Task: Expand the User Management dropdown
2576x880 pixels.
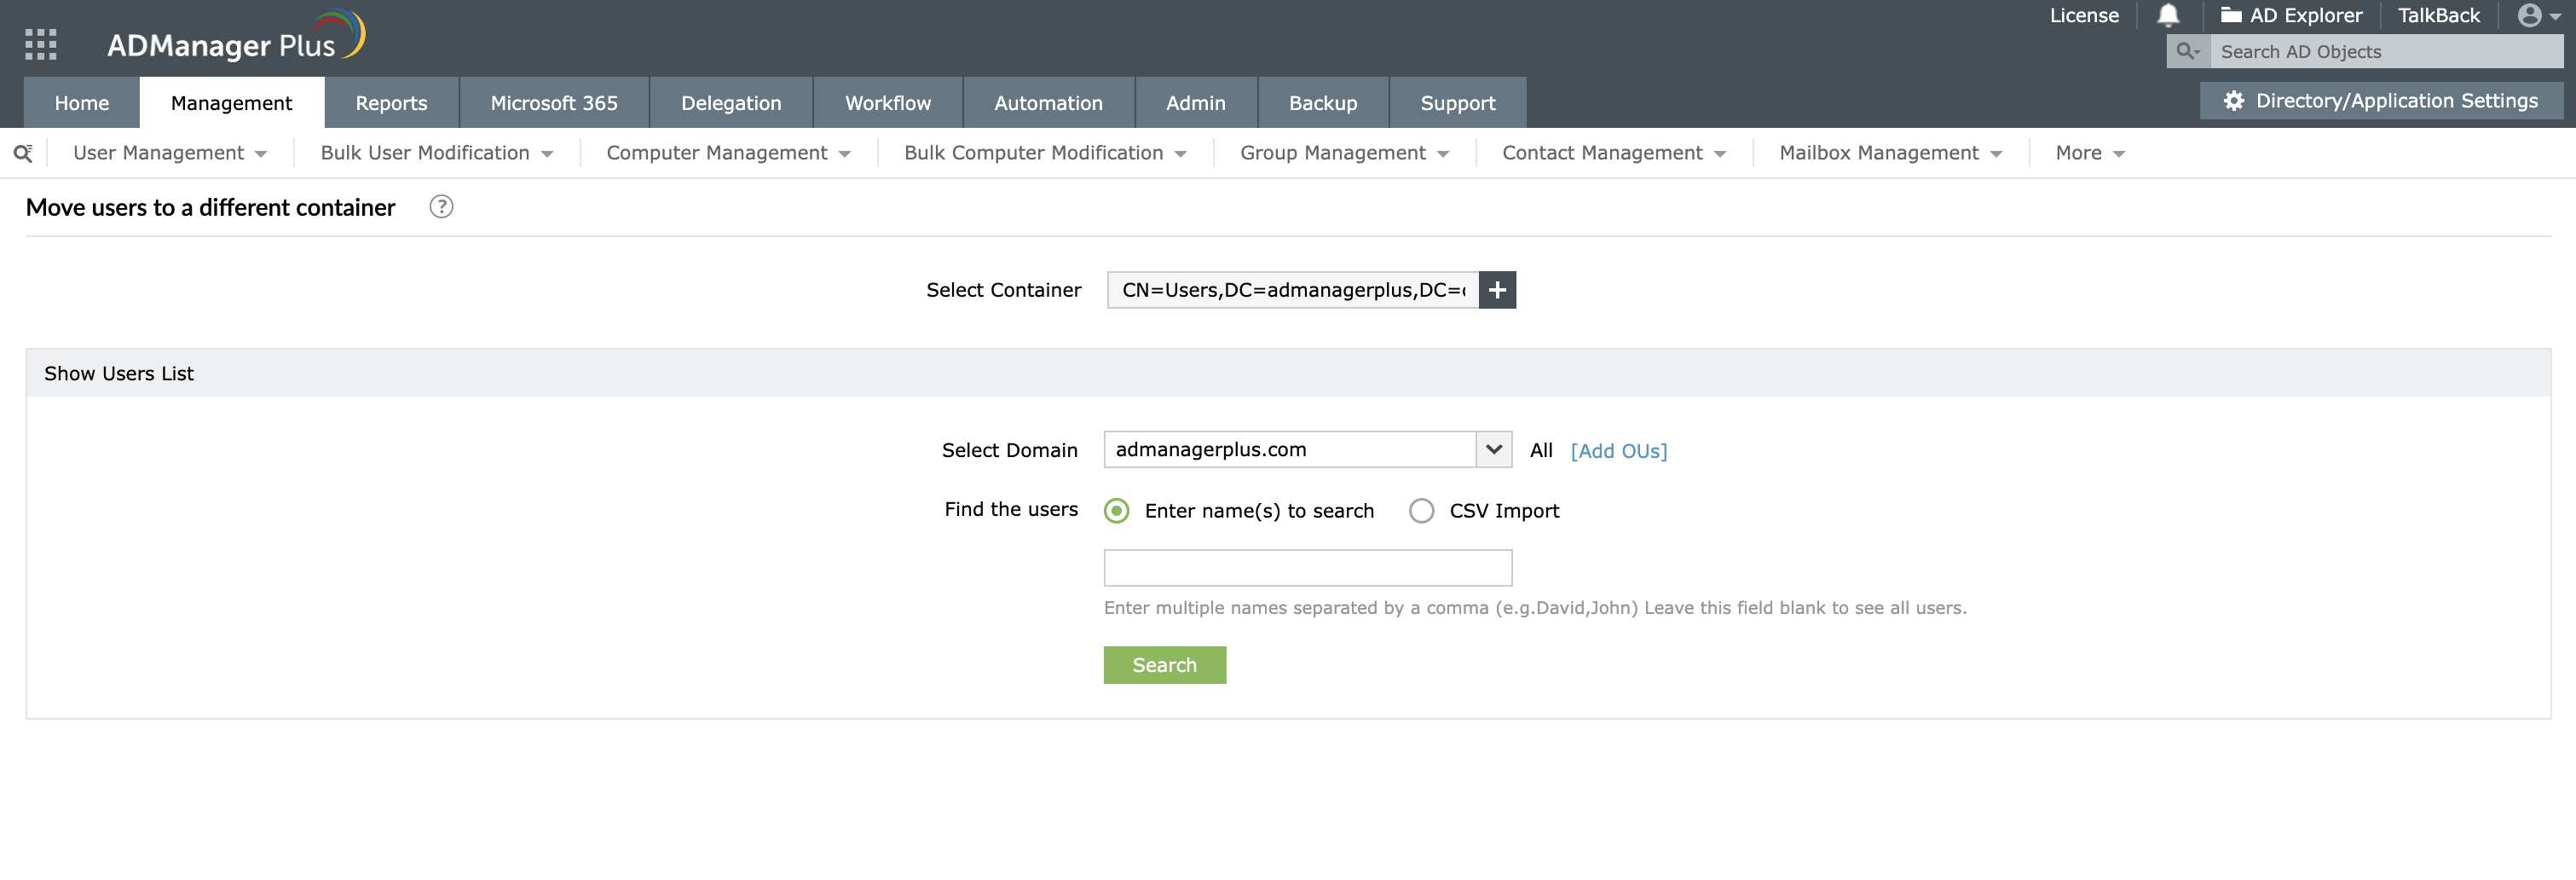Action: coord(170,153)
